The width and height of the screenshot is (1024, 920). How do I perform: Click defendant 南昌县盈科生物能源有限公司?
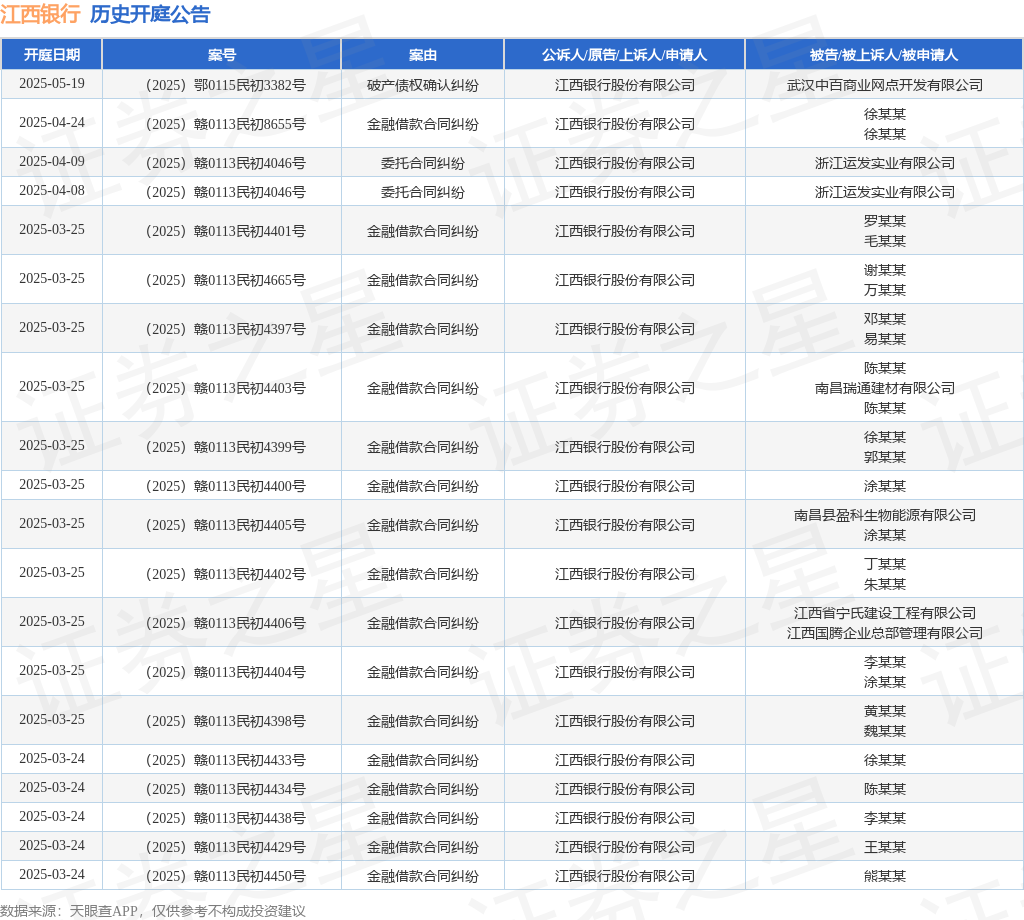884,515
